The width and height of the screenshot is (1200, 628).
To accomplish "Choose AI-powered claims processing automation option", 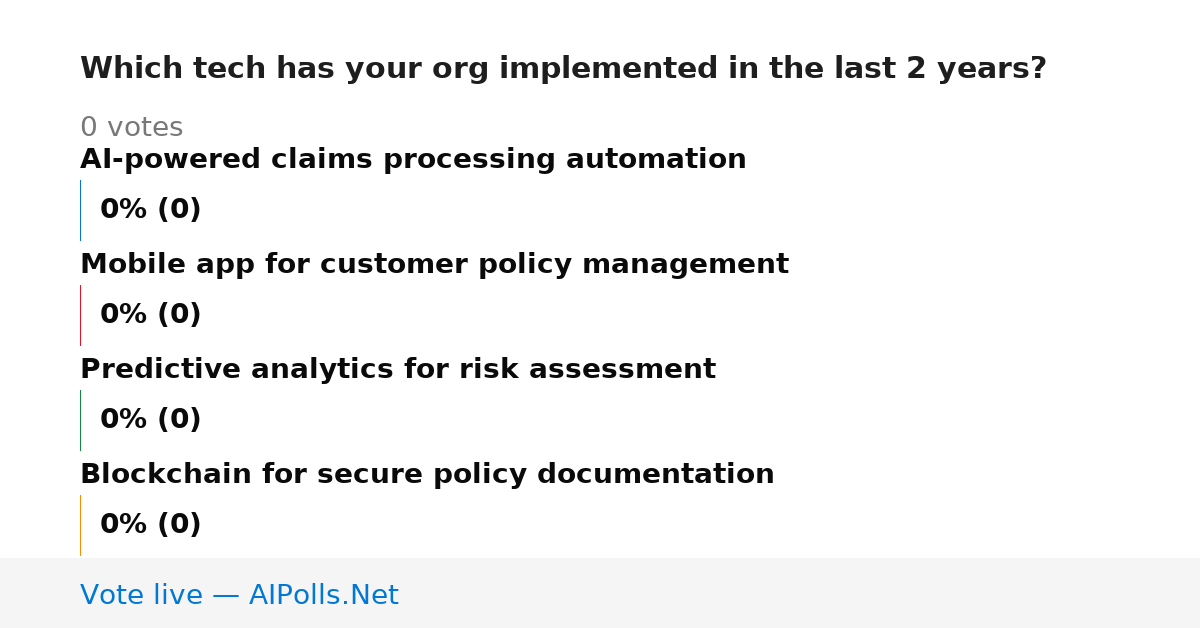I will [413, 160].
